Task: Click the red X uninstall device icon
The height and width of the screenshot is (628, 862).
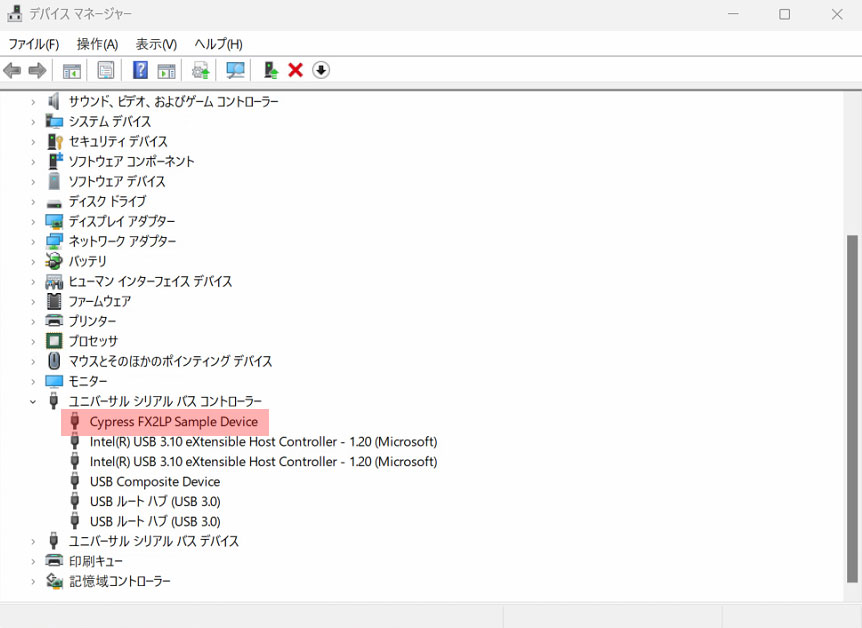Action: [x=296, y=70]
